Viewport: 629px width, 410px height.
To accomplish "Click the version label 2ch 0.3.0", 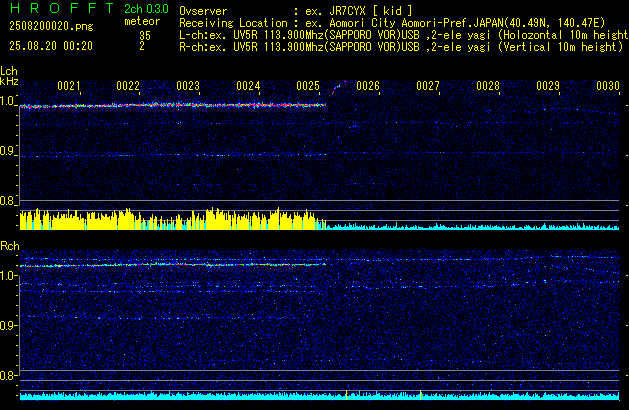I will (146, 9).
